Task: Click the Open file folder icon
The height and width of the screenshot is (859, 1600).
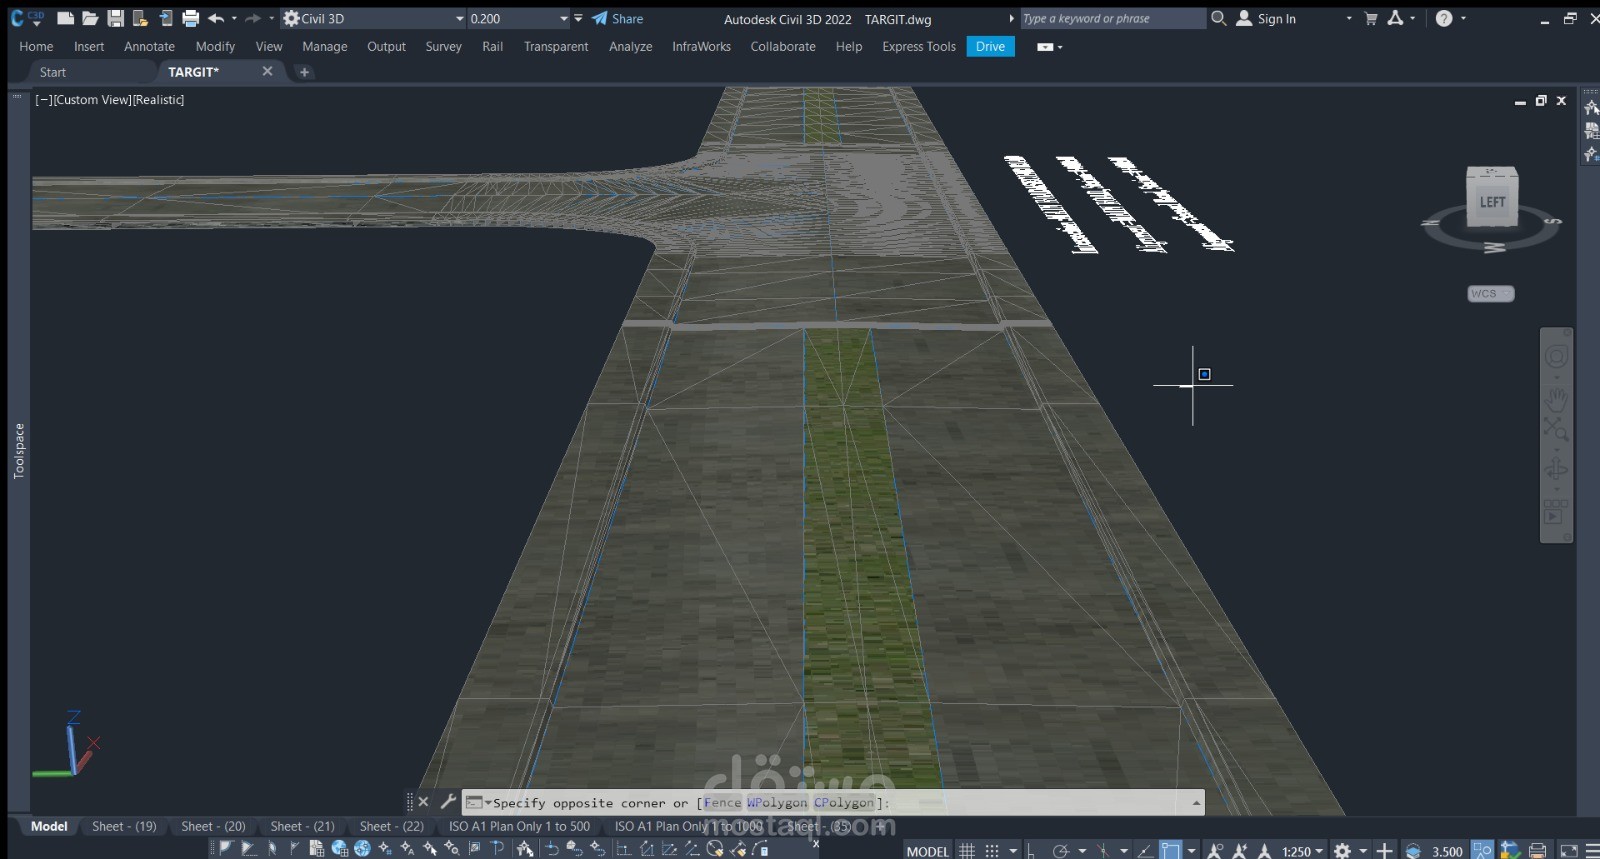Action: [x=90, y=18]
